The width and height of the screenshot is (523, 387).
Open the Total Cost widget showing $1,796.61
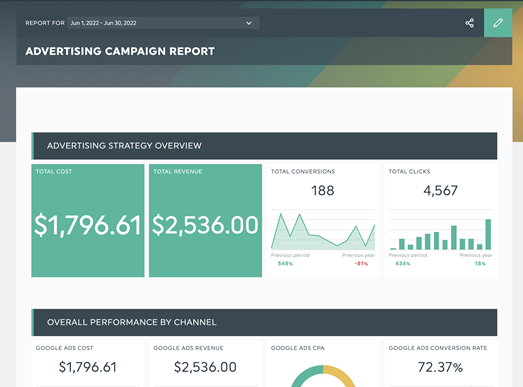88,221
